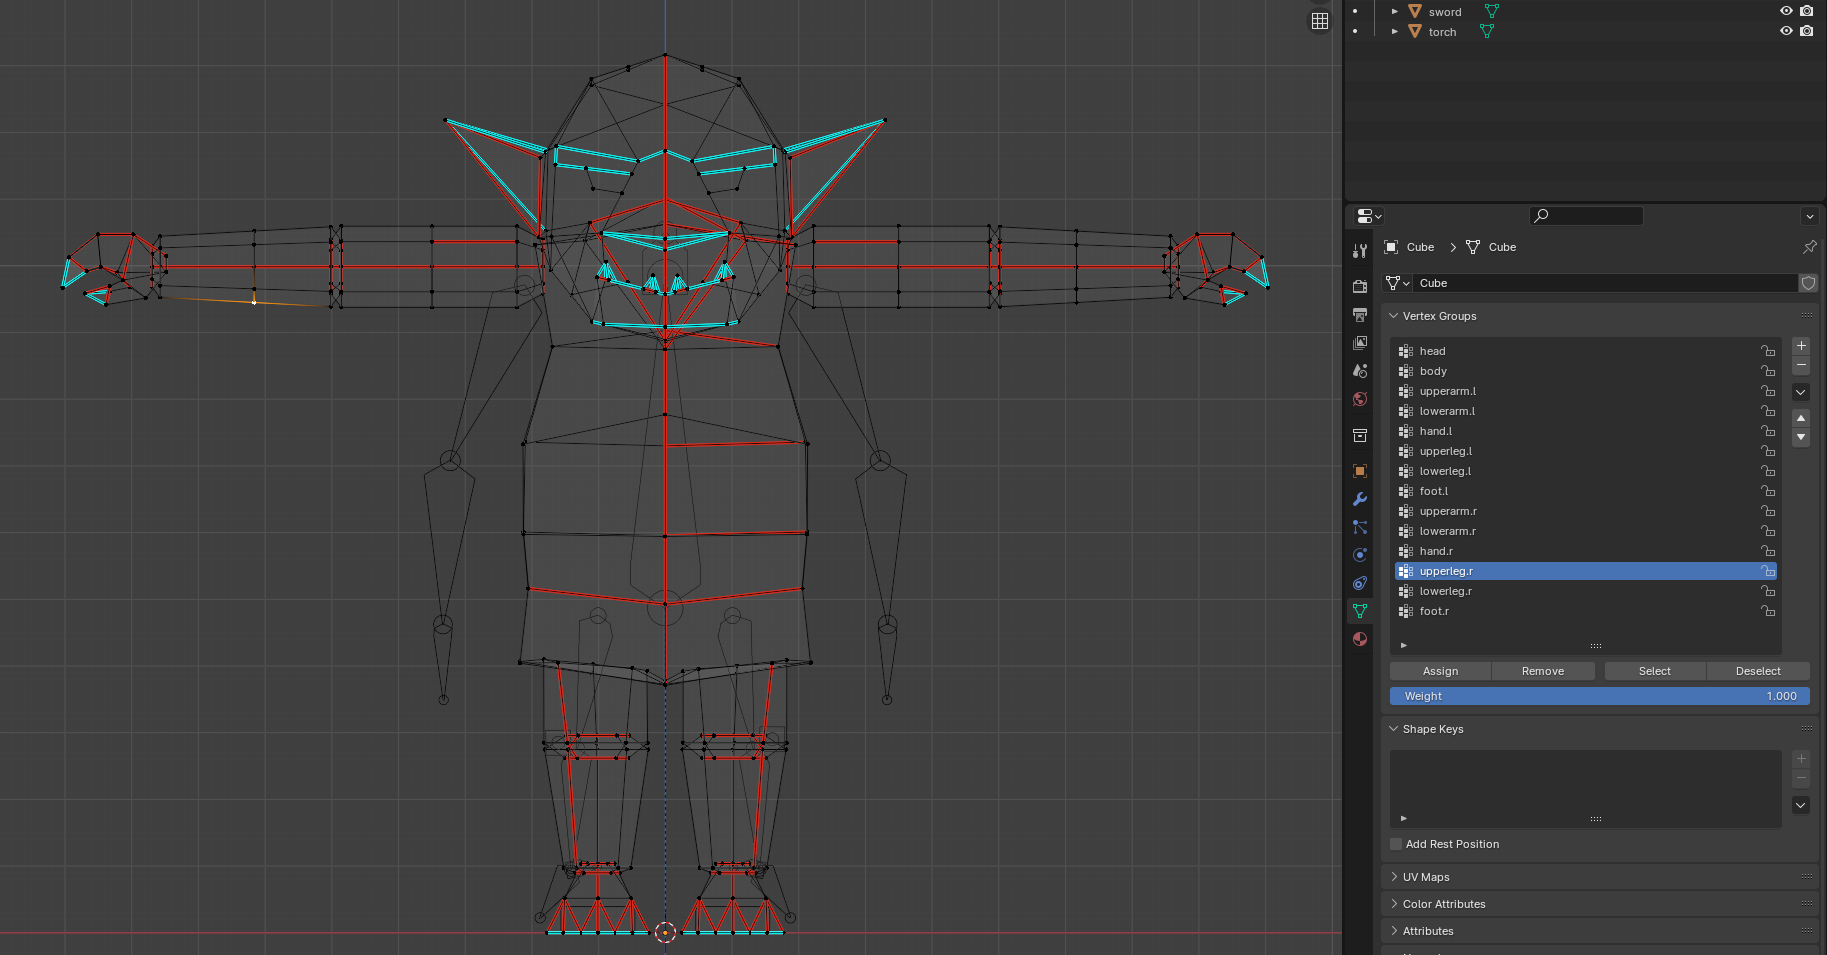This screenshot has width=1827, height=955.
Task: Click the Assign button
Action: (1440, 671)
